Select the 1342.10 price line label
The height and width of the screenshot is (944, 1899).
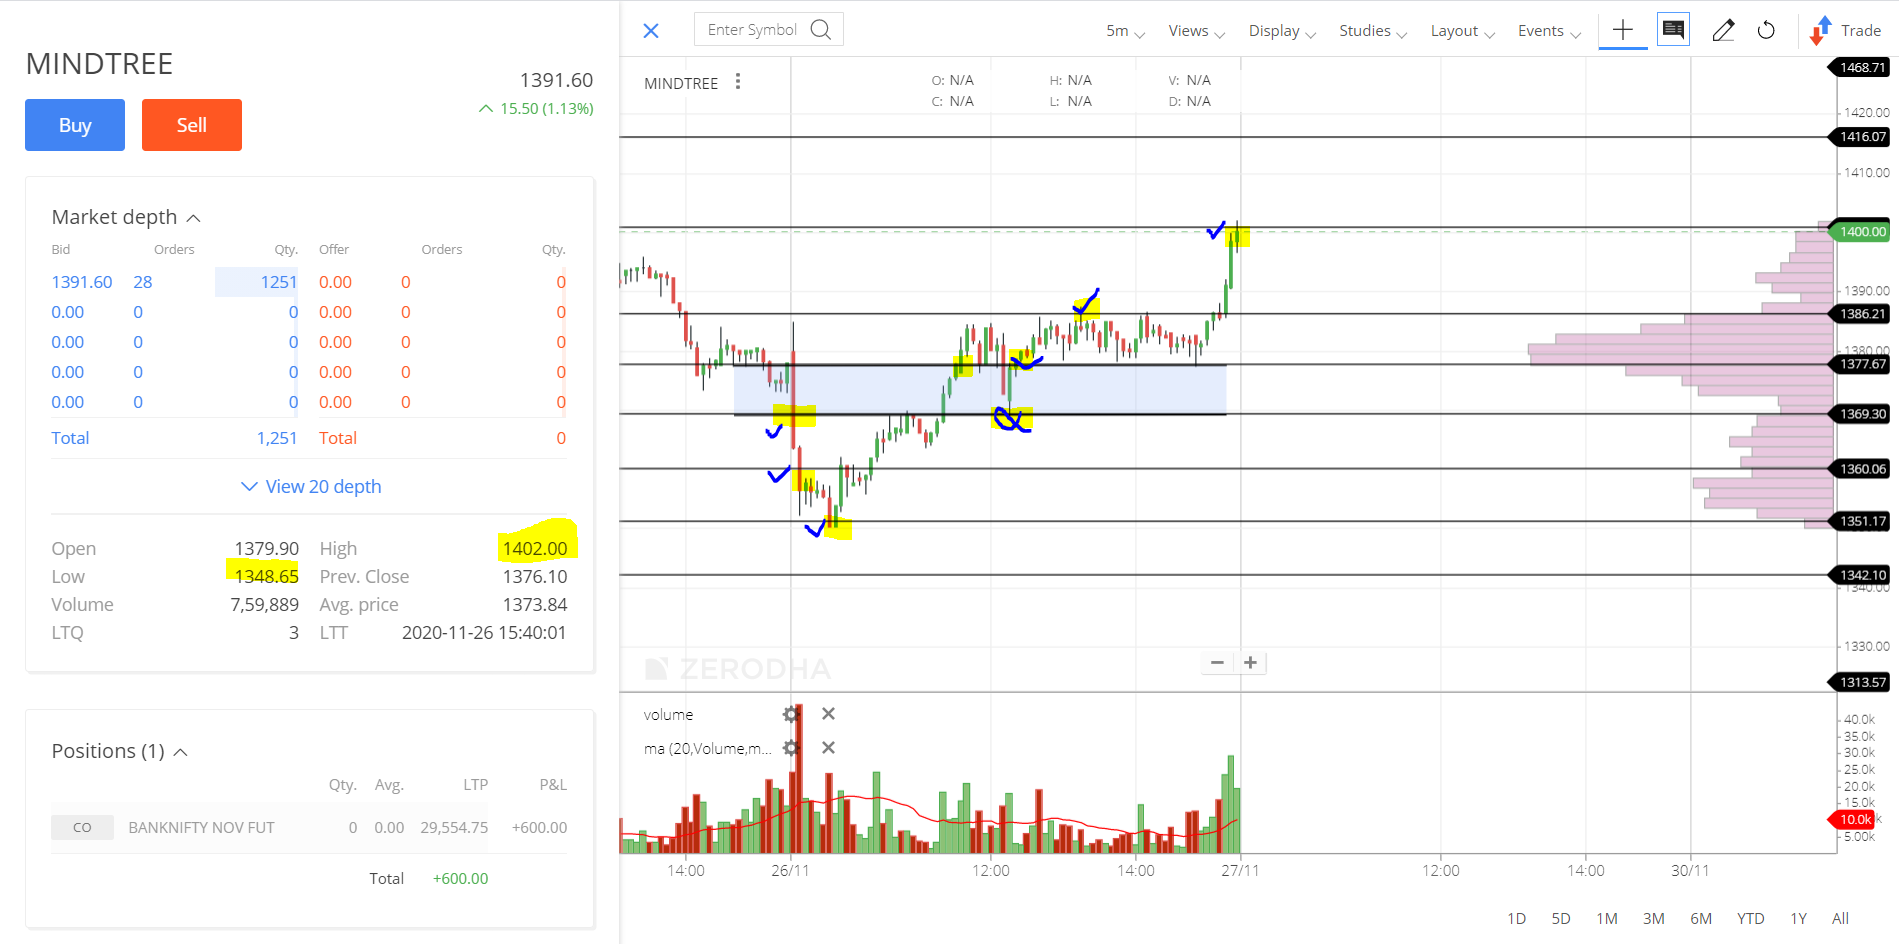pyautogui.click(x=1861, y=575)
